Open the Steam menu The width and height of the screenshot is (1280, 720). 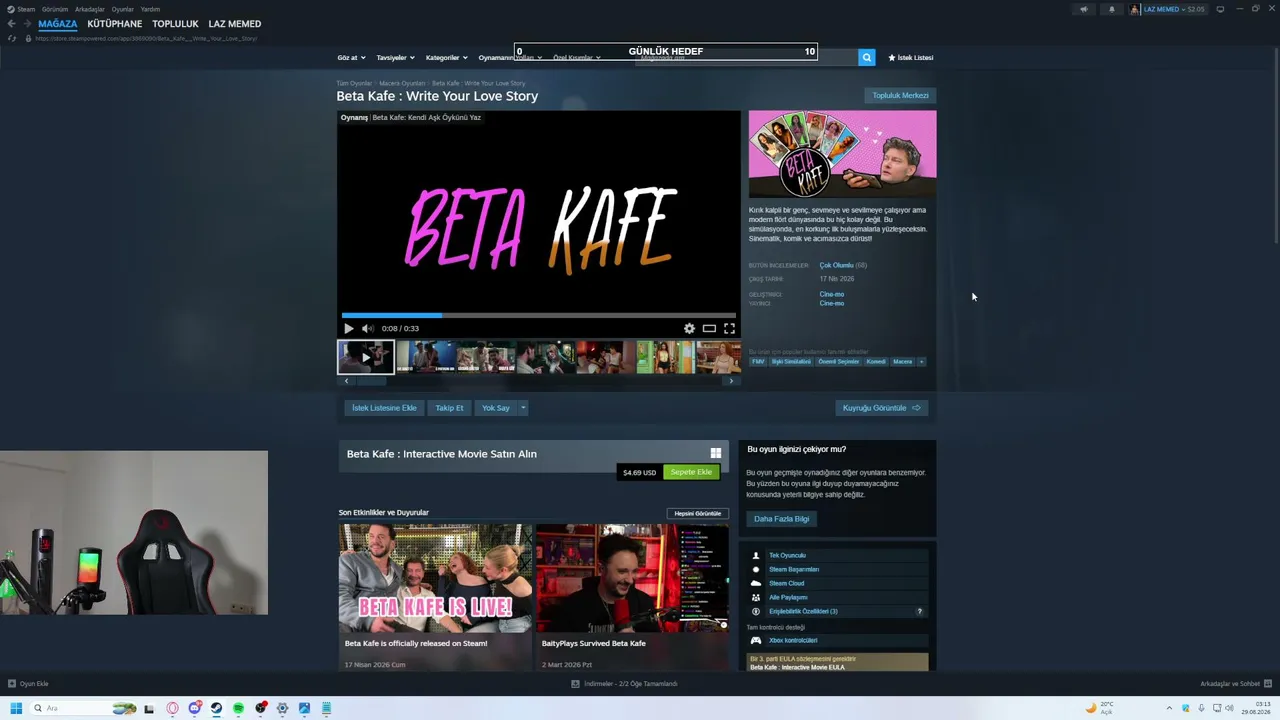pos(21,9)
